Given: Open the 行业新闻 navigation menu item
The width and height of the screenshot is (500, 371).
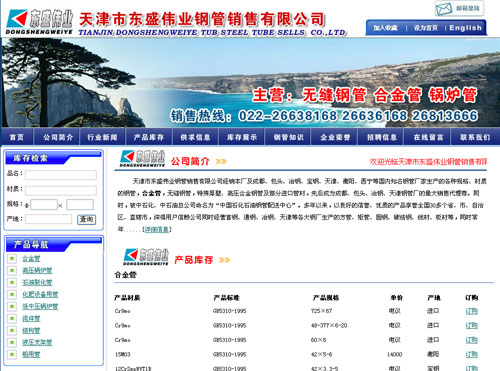Looking at the screenshot, I should pos(102,137).
